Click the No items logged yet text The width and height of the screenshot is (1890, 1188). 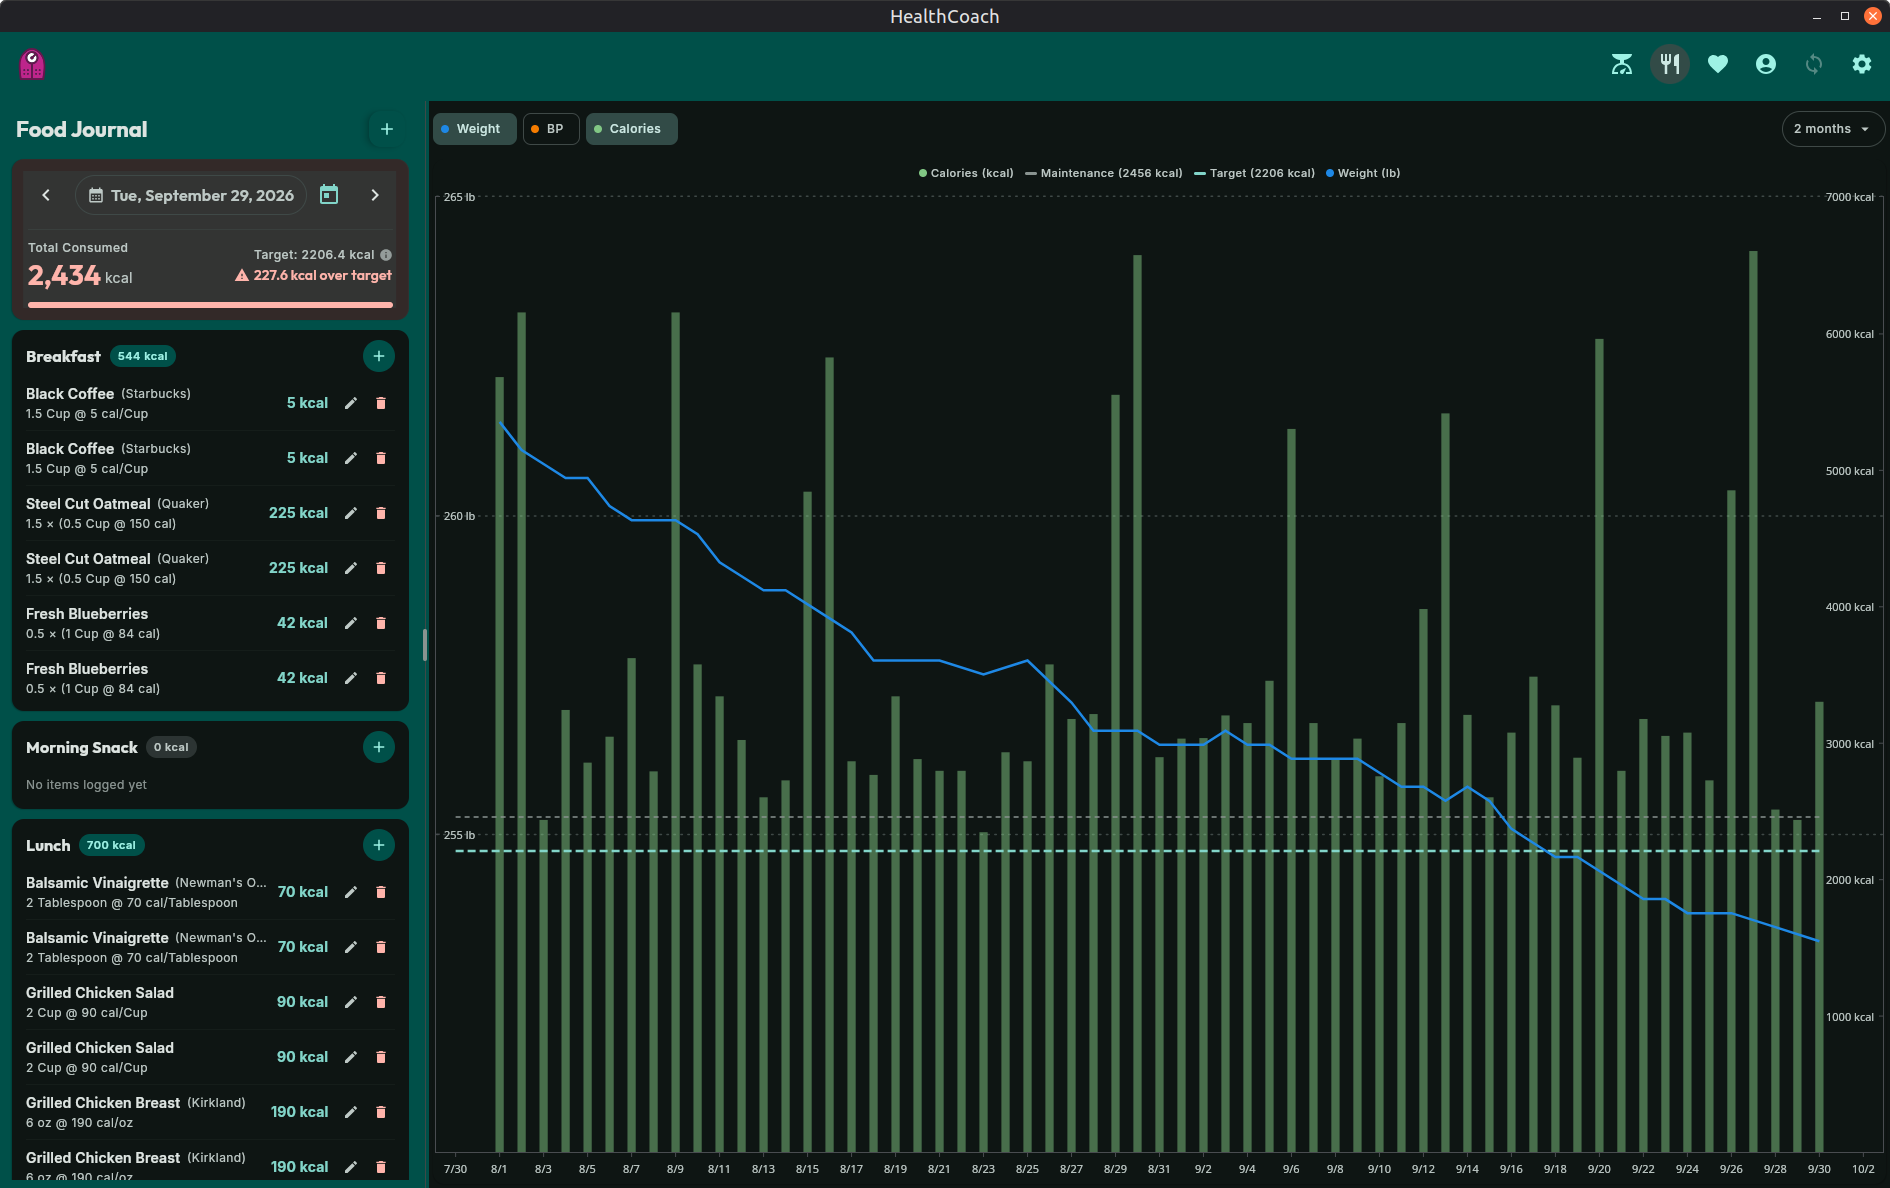[86, 785]
